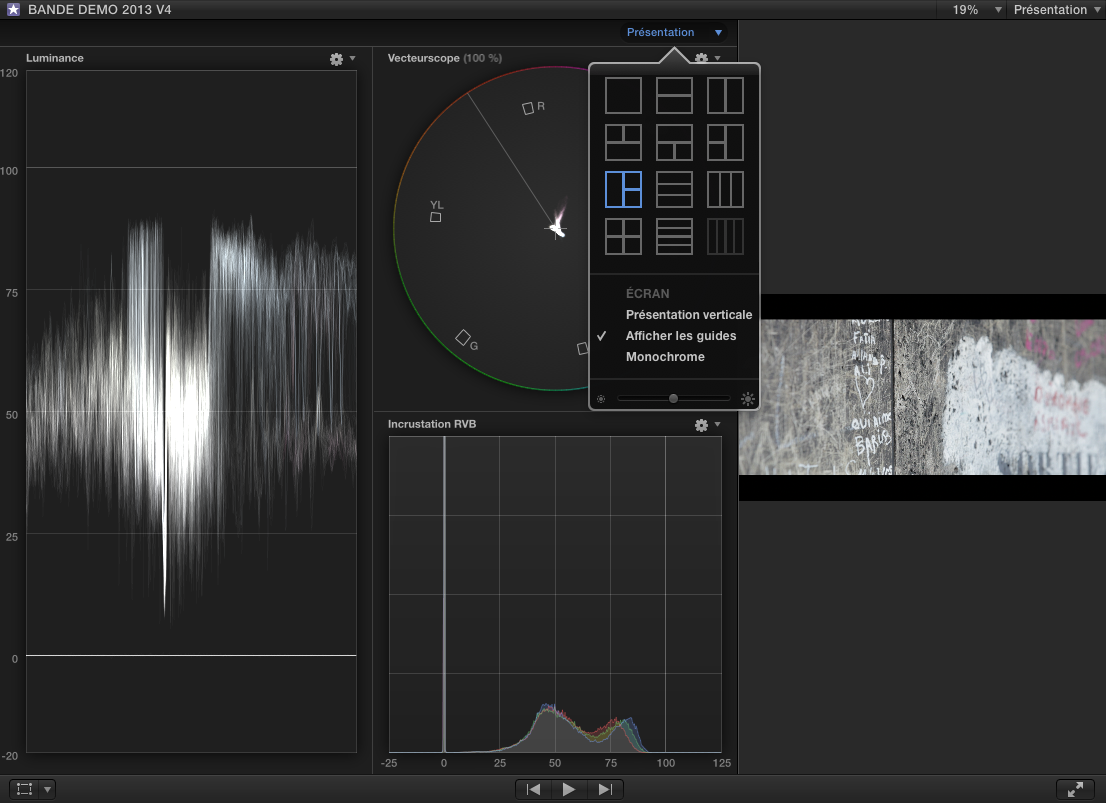The image size is (1106, 803).
Task: Expand the arrow next to Luminance gear
Action: 353,59
